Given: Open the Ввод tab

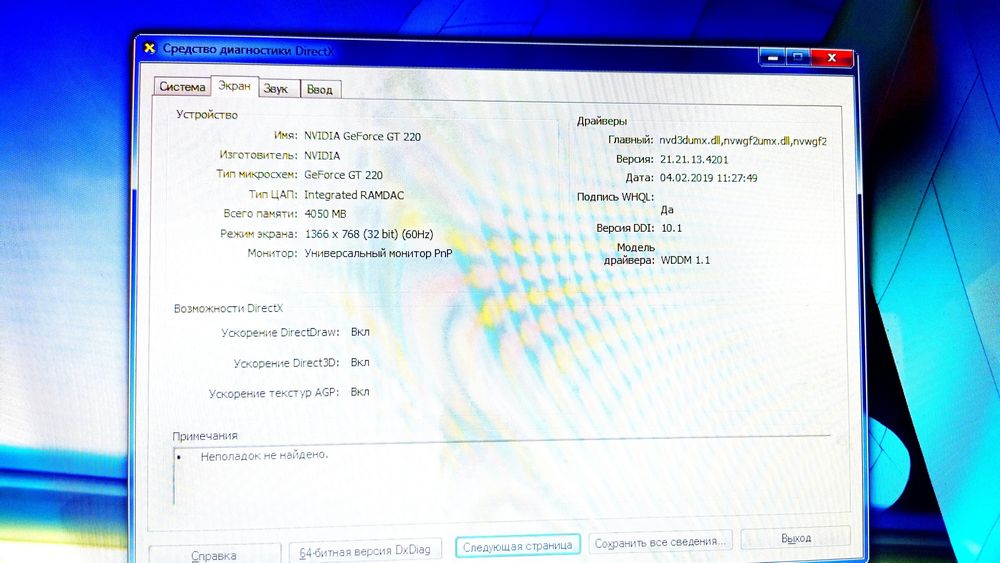Looking at the screenshot, I should [x=320, y=89].
